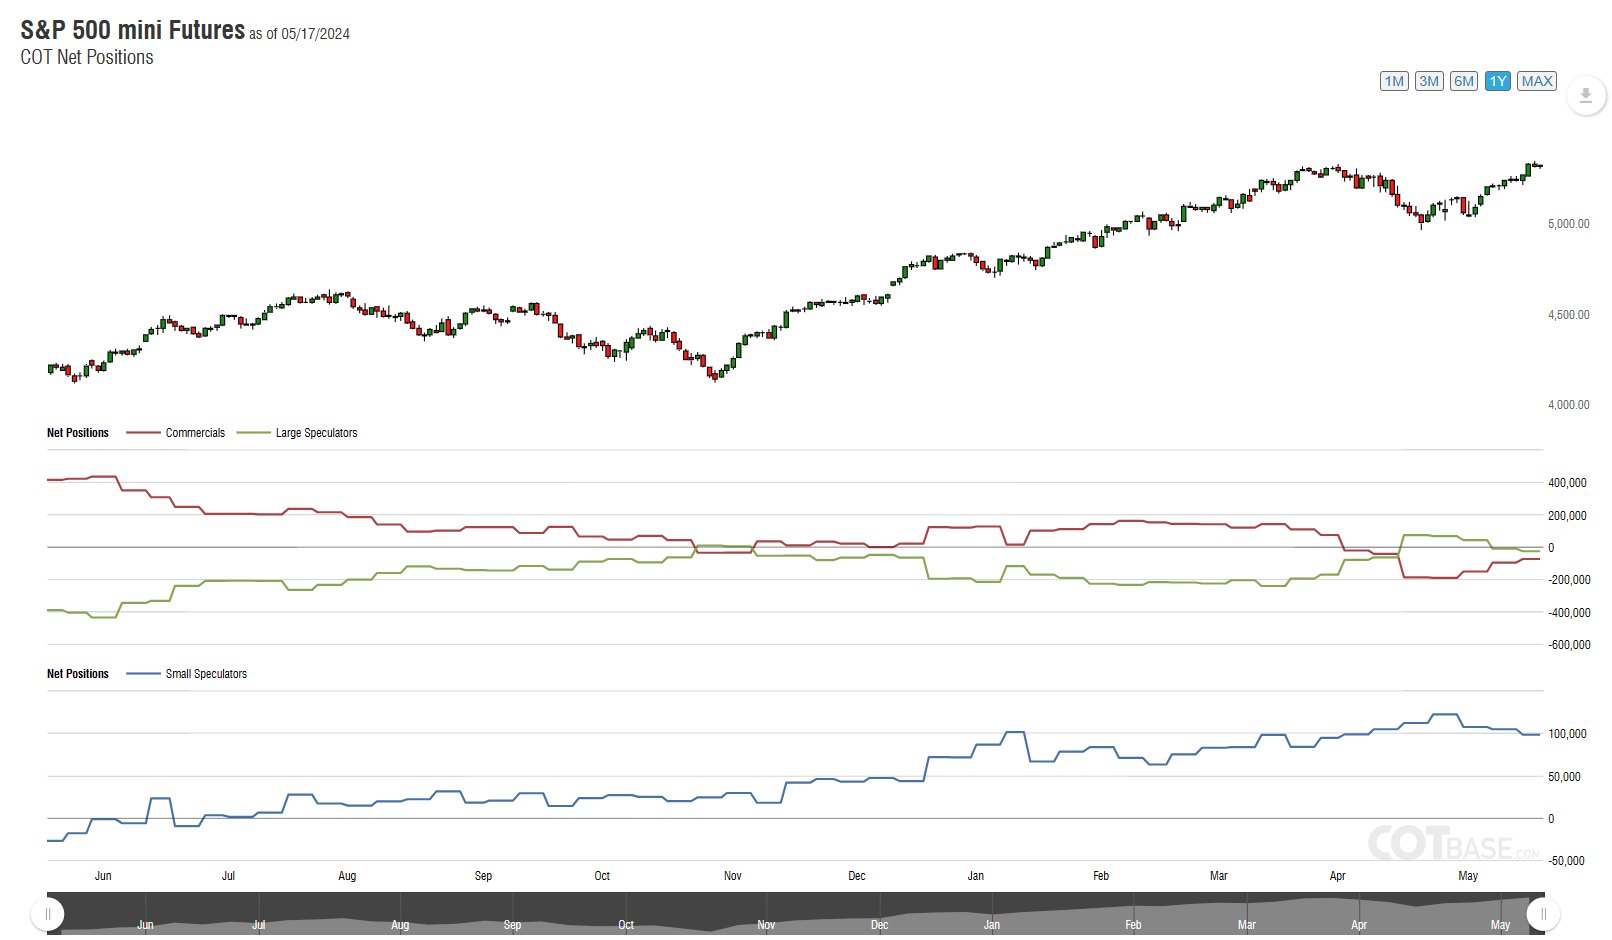The image size is (1612, 940).
Task: Click Mar in the bottom navigator strip
Action: [x=1247, y=925]
